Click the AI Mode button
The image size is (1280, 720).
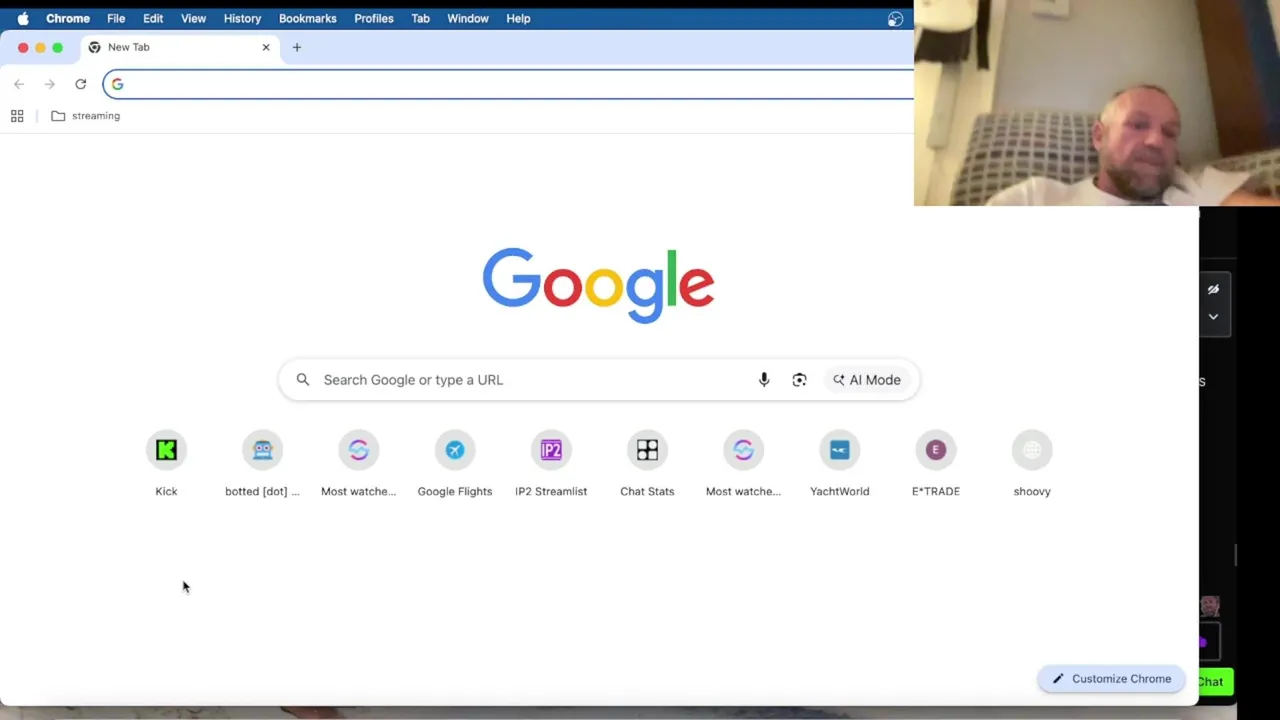click(x=867, y=380)
